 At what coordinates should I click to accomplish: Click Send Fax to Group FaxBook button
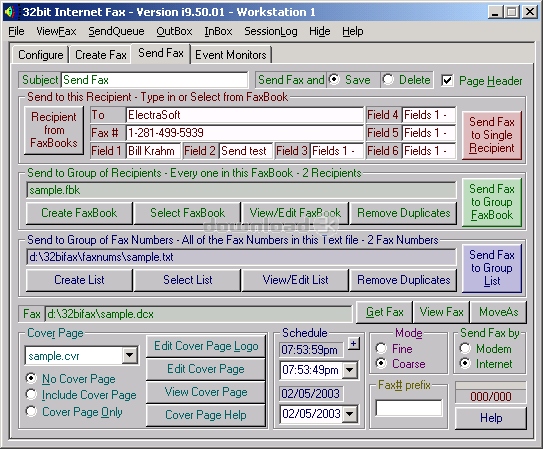pyautogui.click(x=492, y=202)
